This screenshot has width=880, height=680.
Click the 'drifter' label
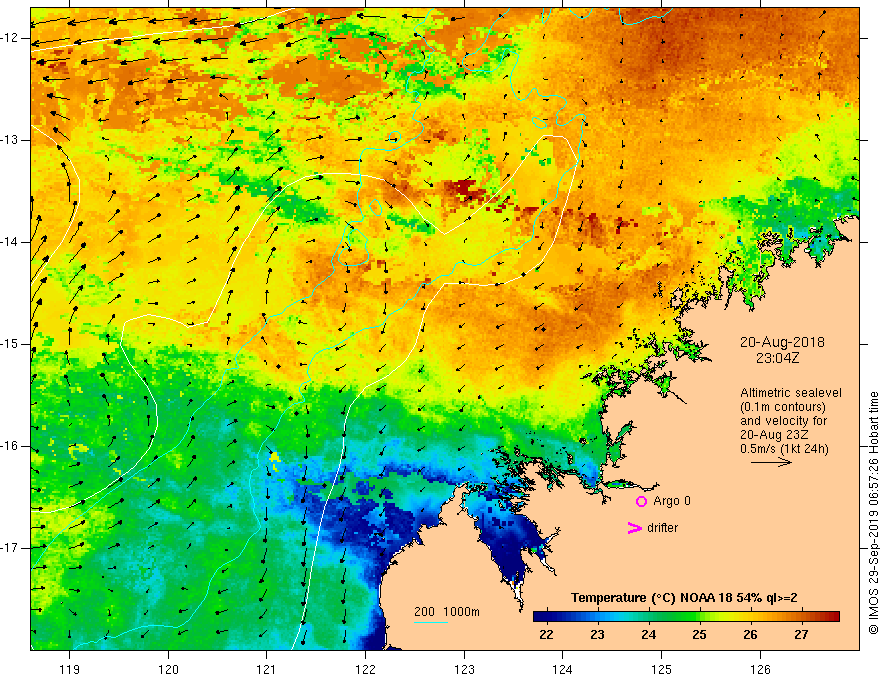pyautogui.click(x=662, y=528)
